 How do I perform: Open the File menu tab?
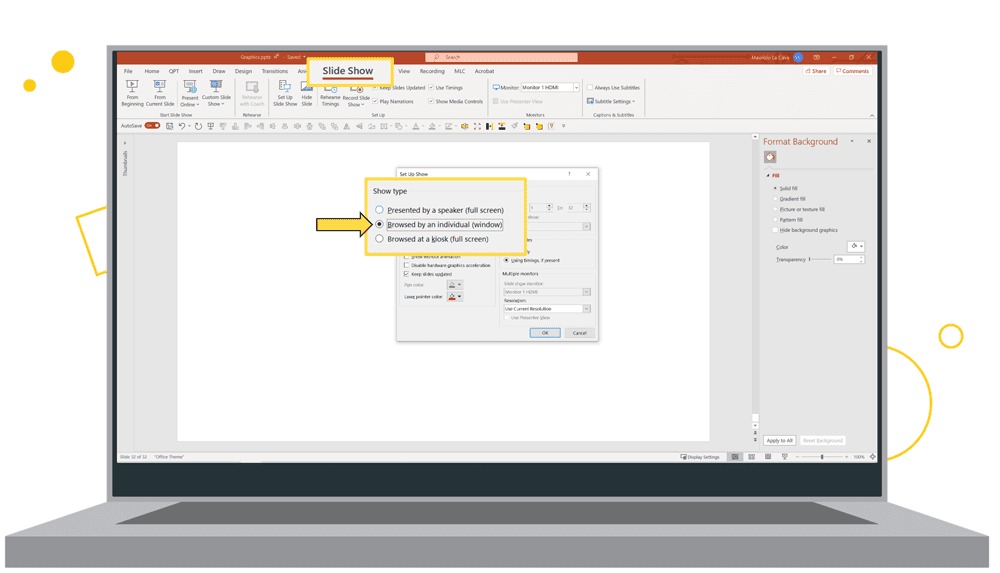point(128,72)
